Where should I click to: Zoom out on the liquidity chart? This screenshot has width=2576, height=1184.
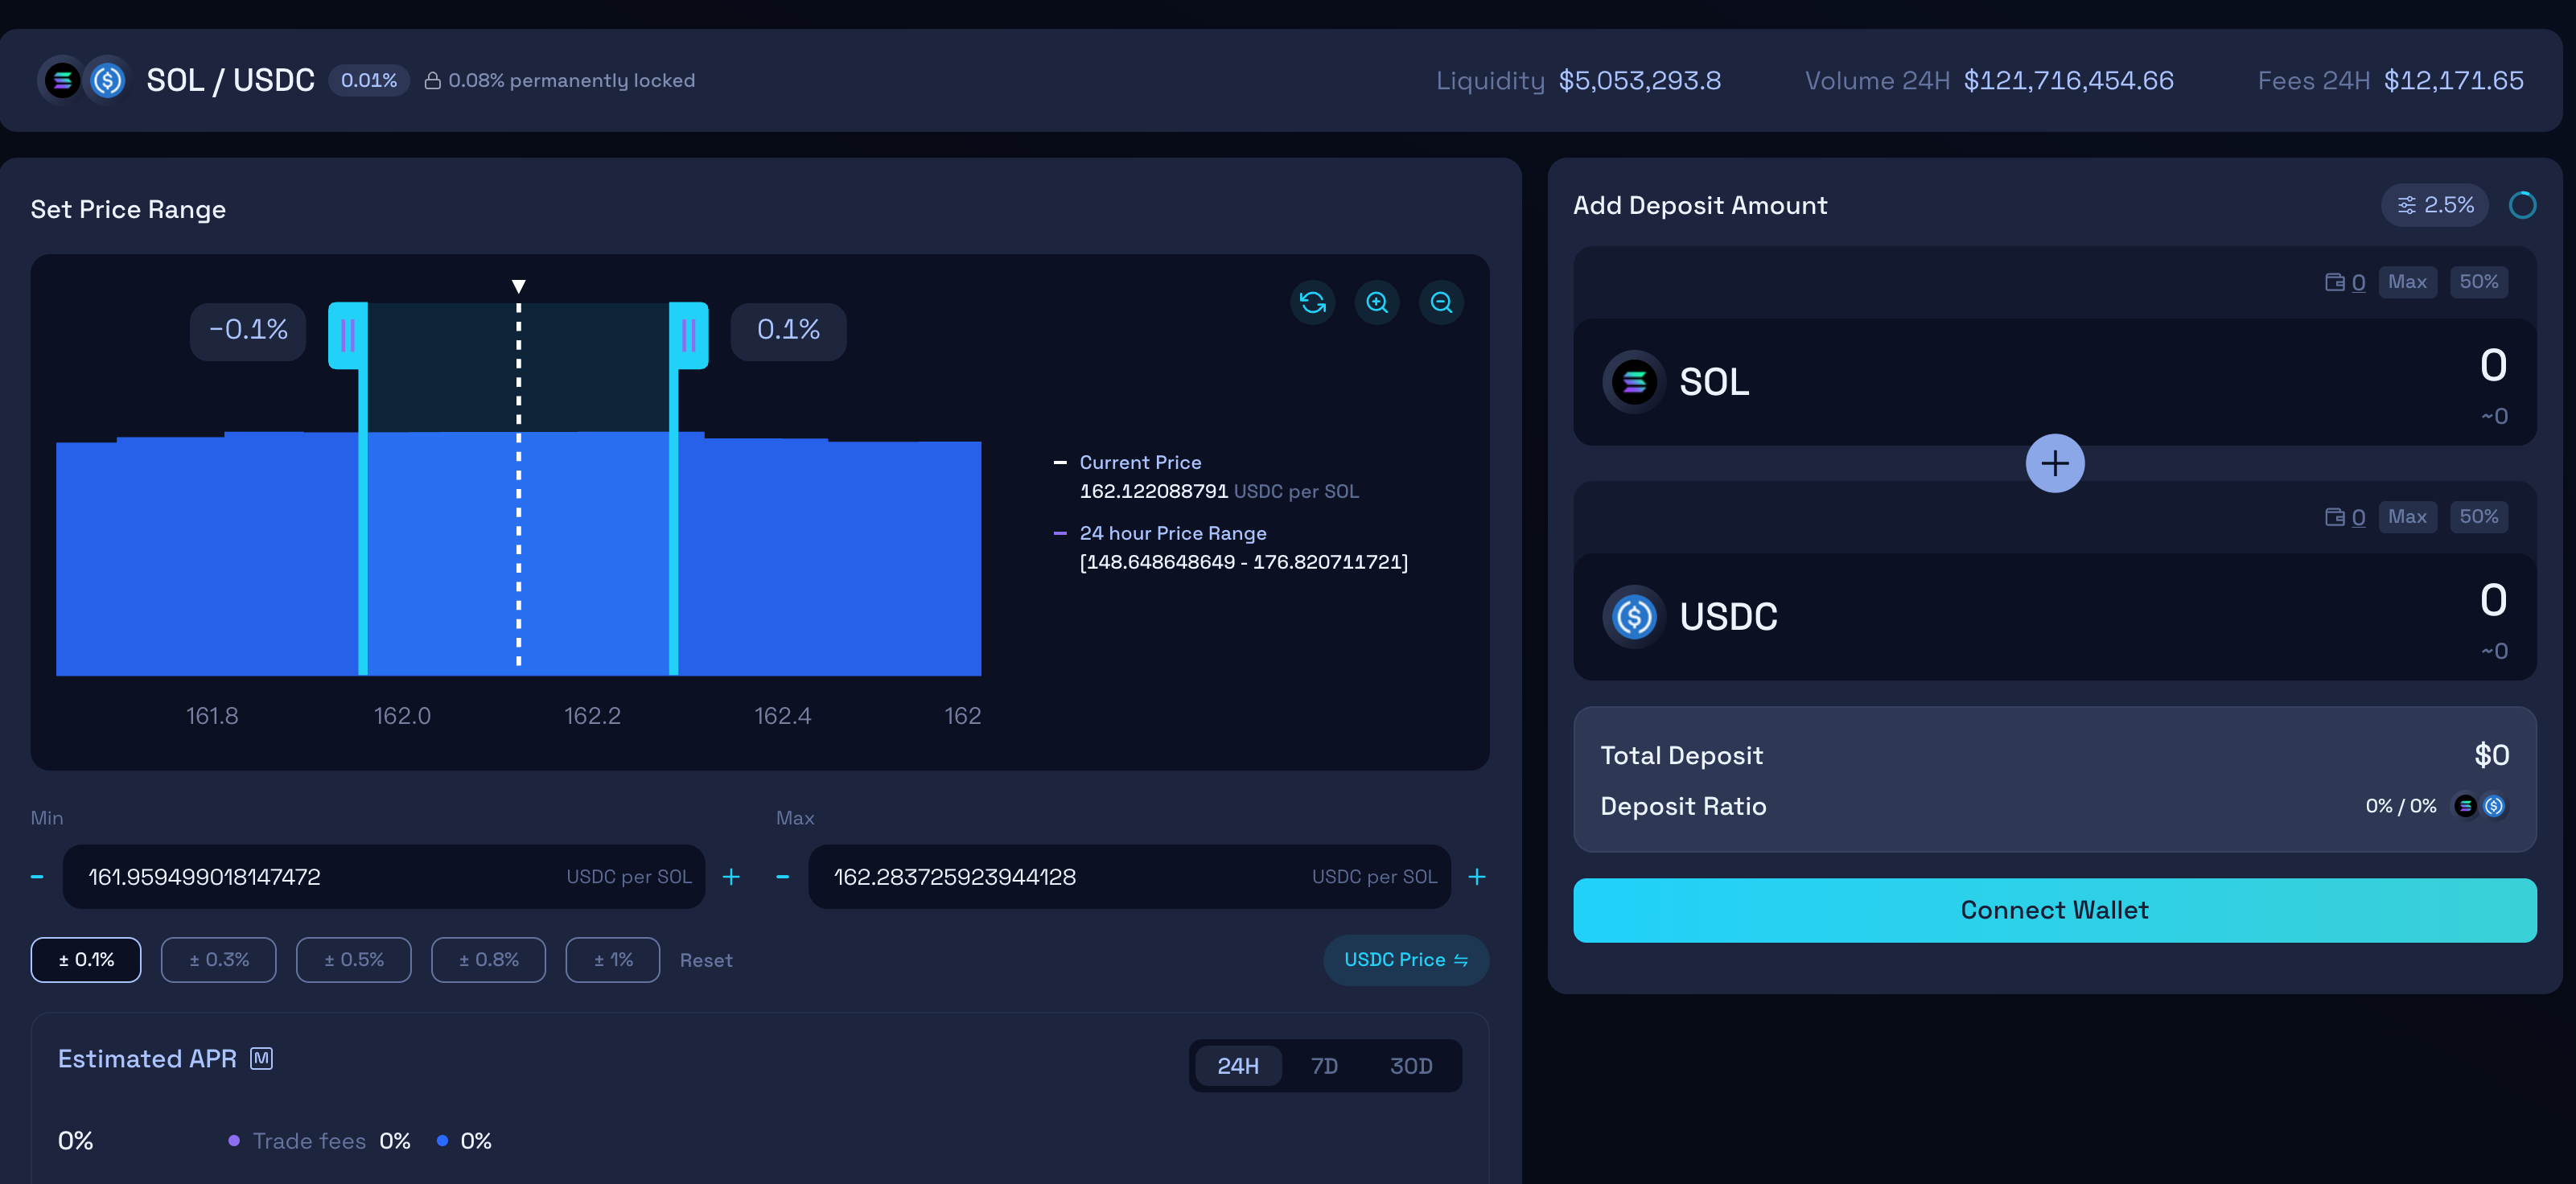tap(1441, 302)
